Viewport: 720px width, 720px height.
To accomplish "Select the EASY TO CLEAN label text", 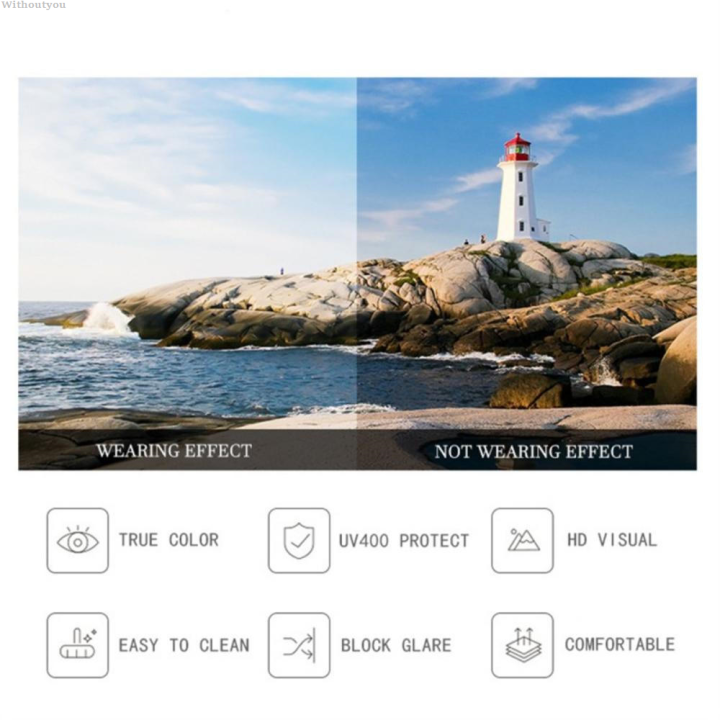I will pyautogui.click(x=184, y=645).
